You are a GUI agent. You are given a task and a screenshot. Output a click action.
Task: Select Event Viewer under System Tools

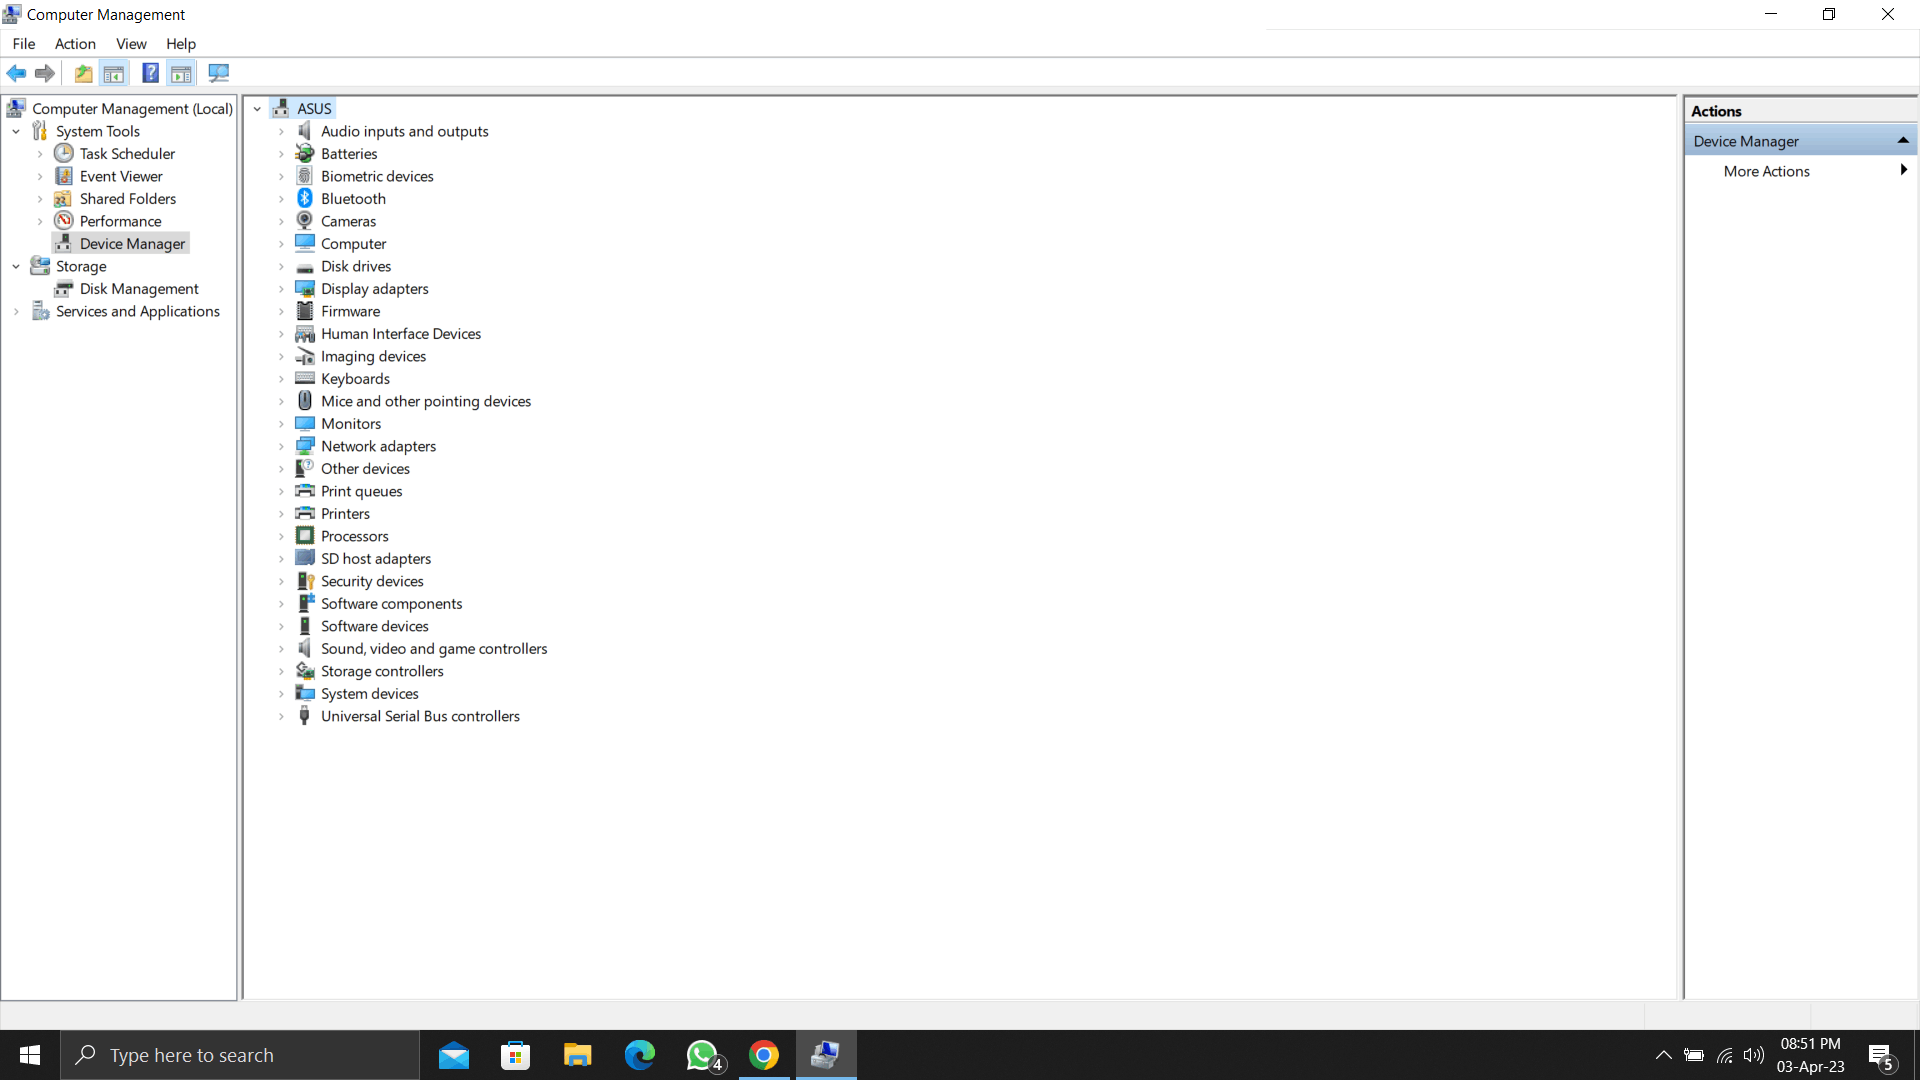pos(120,176)
